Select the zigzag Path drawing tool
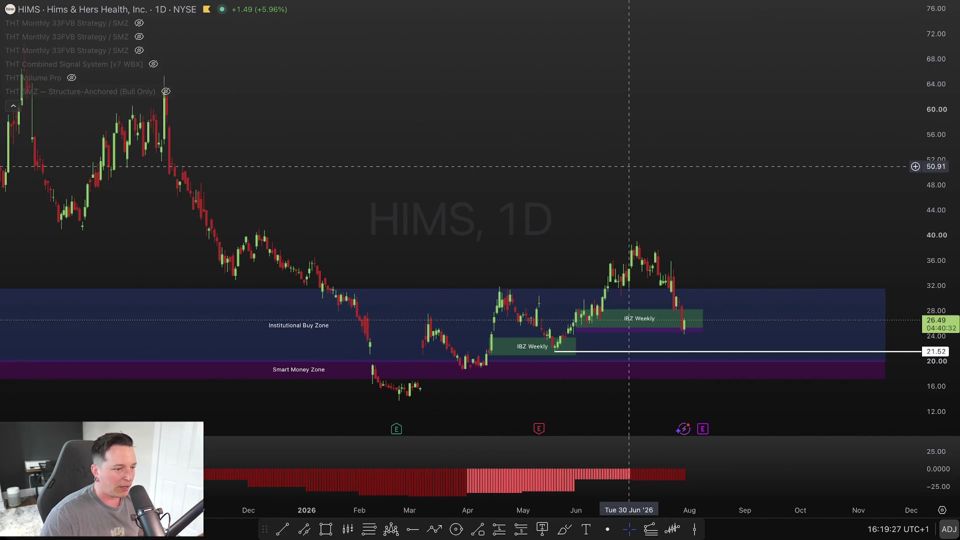The image size is (960, 540). click(434, 529)
